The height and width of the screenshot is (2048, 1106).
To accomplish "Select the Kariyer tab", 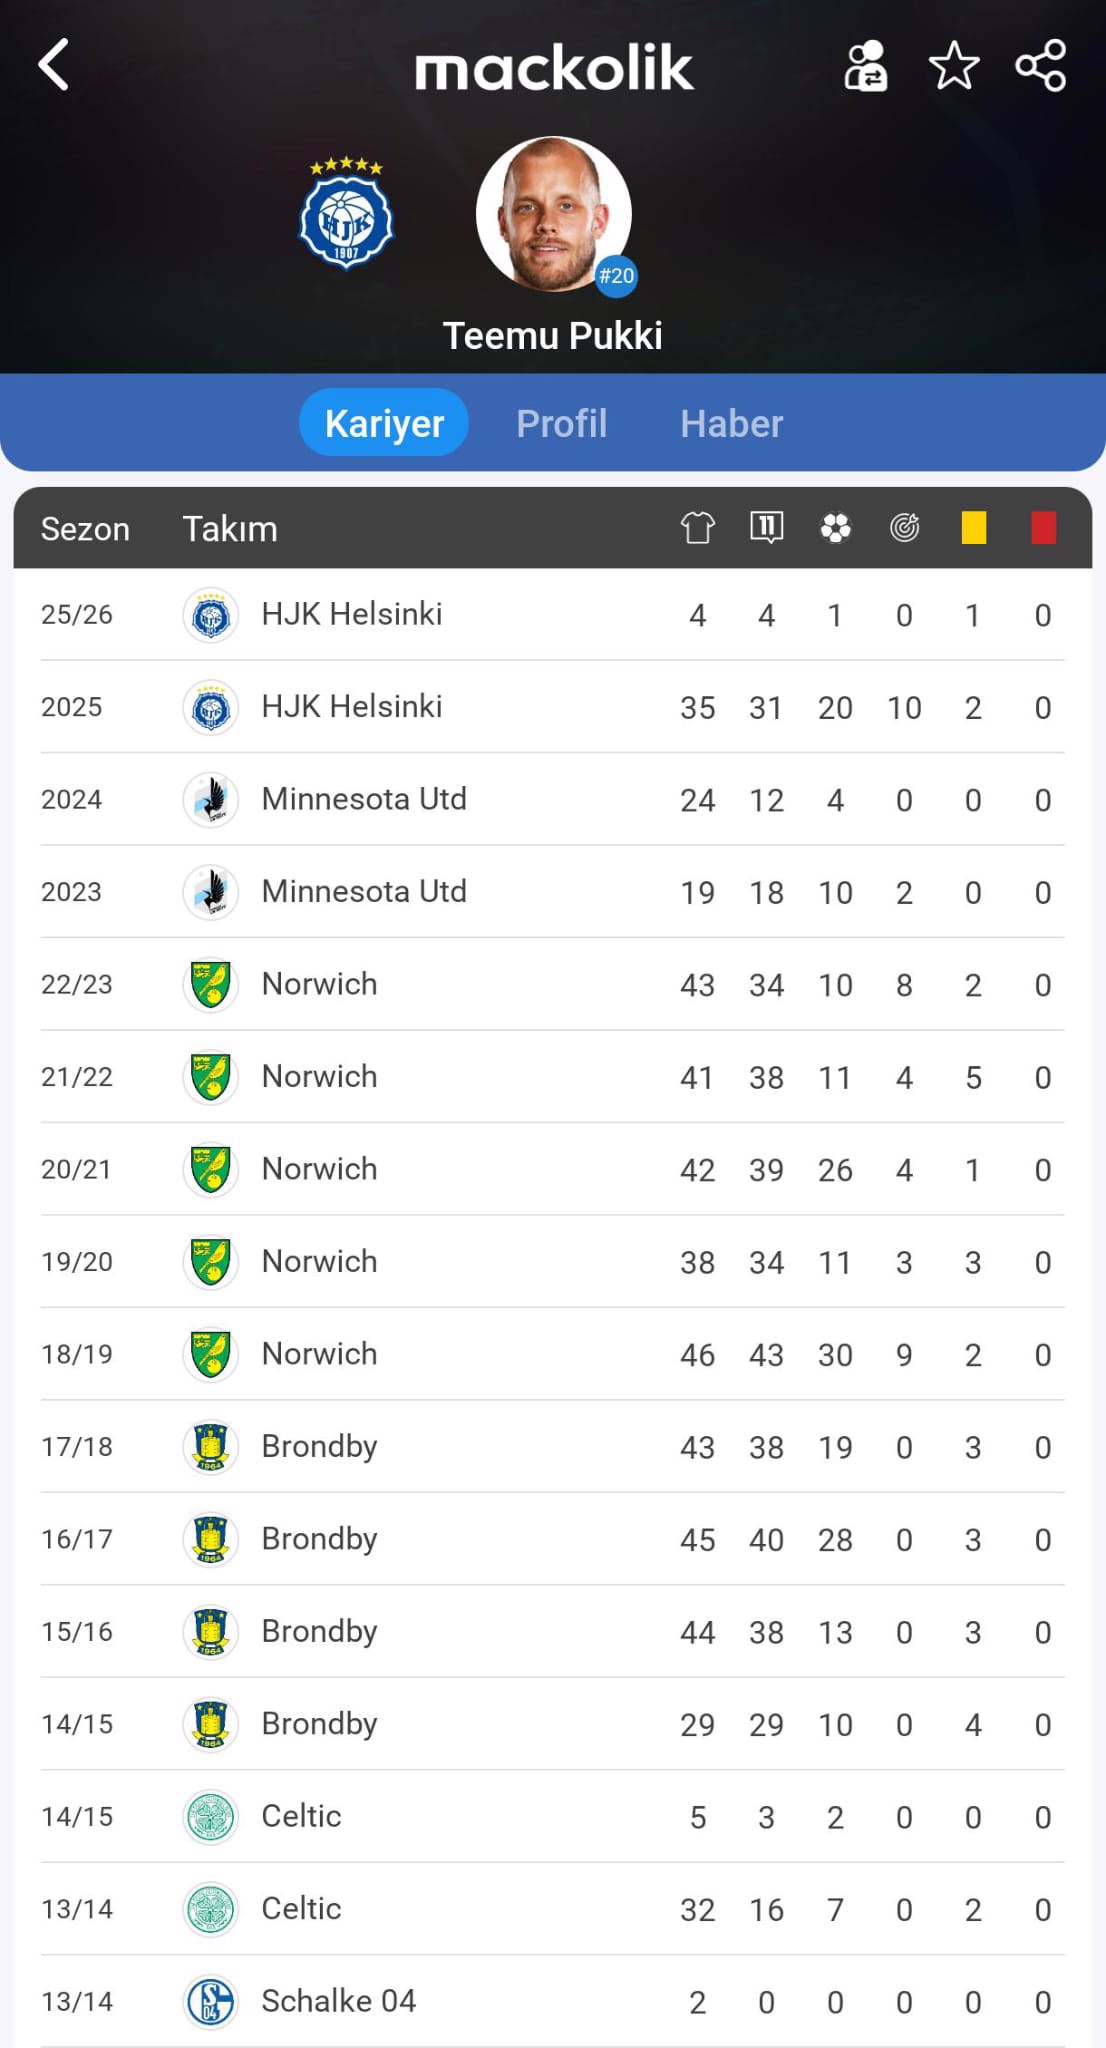I will pyautogui.click(x=384, y=423).
